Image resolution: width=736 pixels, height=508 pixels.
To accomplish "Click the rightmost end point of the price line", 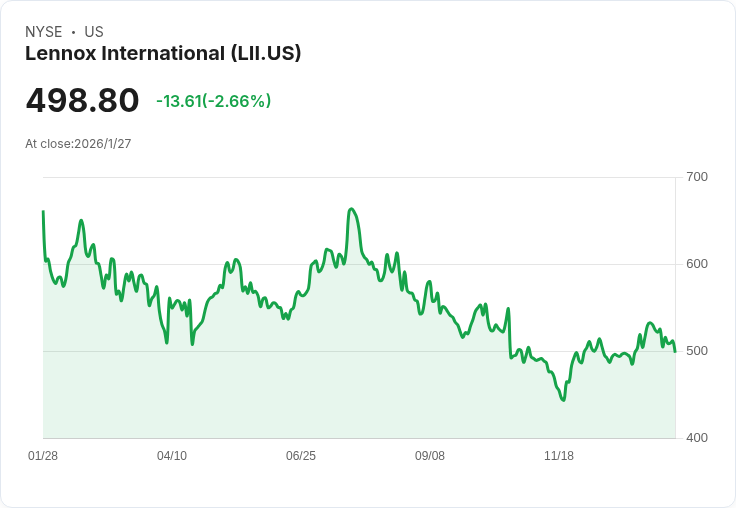I will pyautogui.click(x=675, y=351).
